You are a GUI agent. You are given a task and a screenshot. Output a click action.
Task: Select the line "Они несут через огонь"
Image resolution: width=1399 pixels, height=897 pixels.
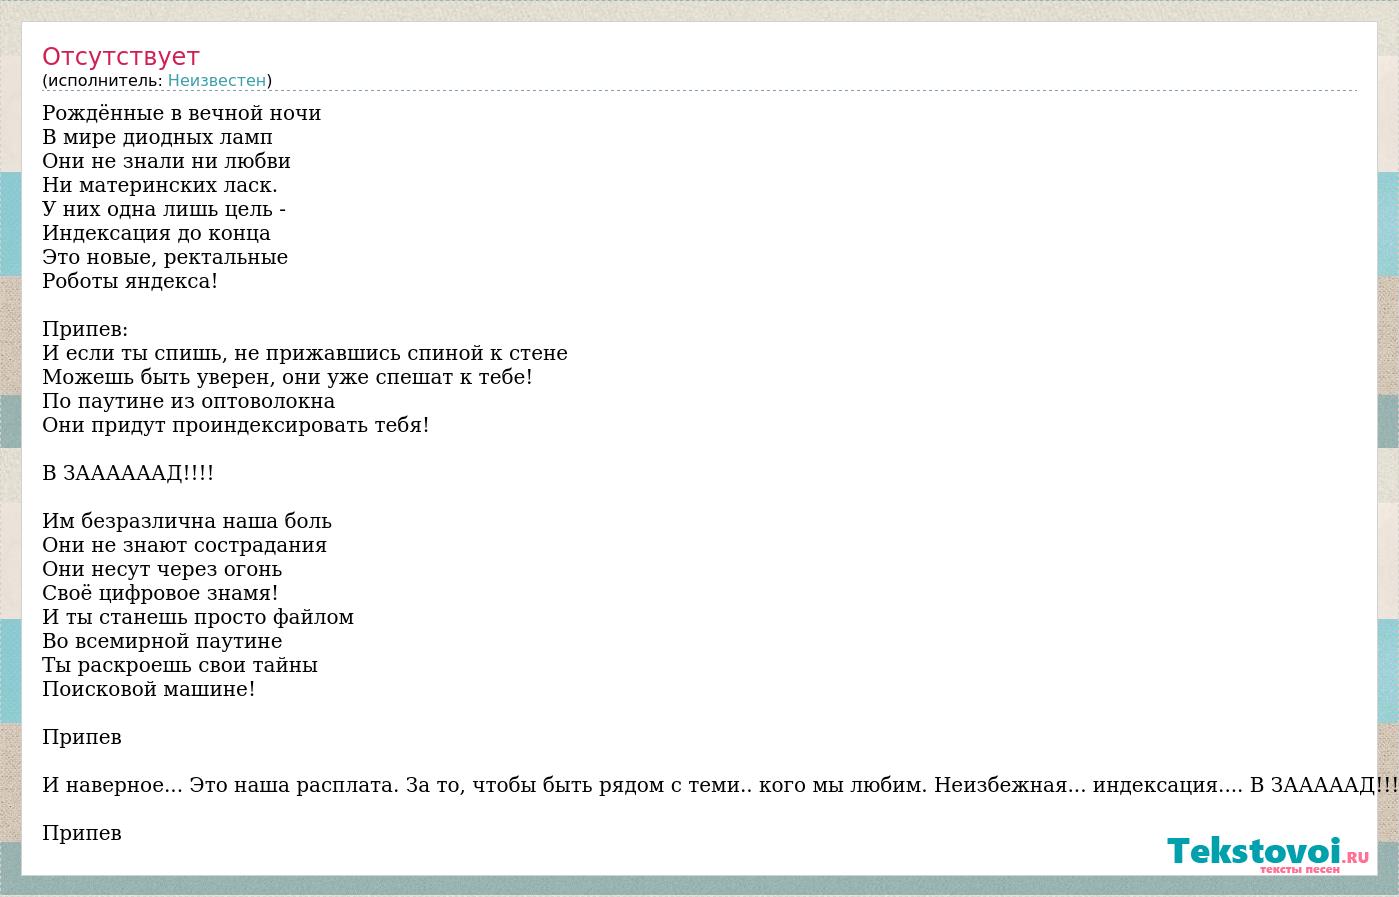[162, 569]
